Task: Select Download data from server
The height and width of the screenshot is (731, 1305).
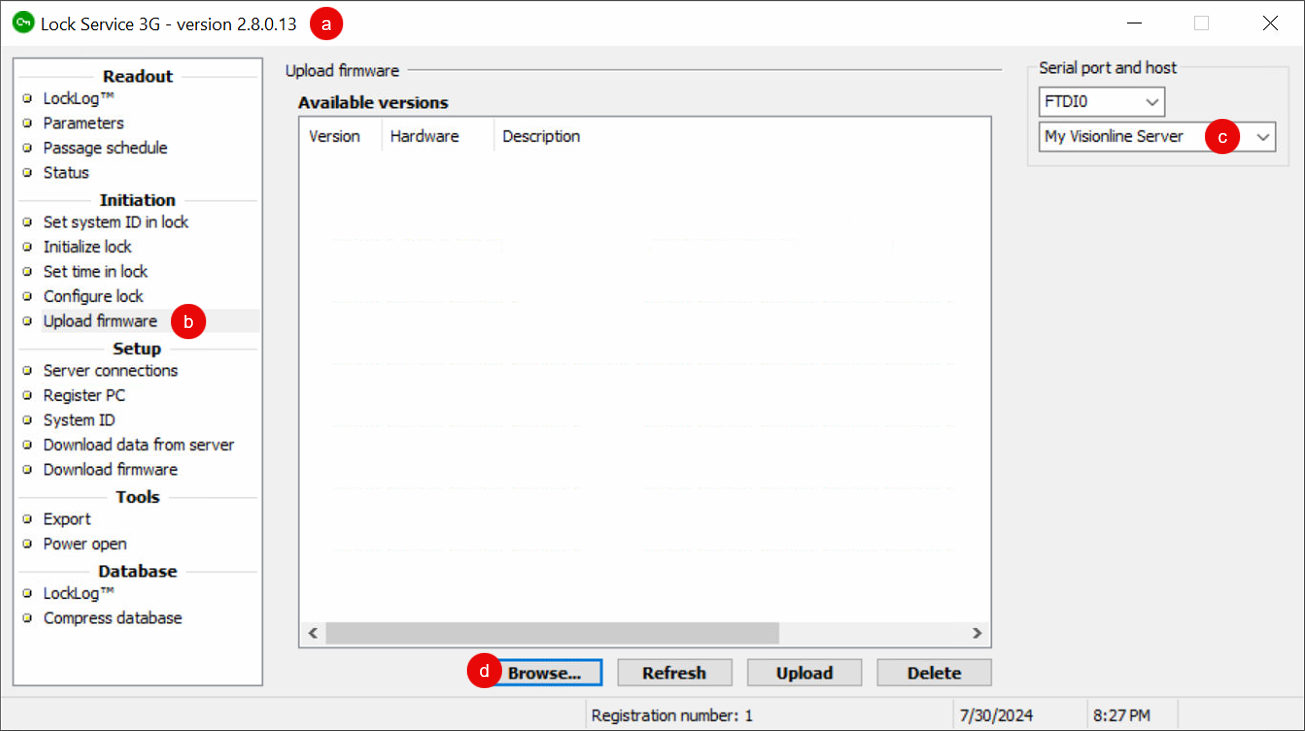Action: 139,445
